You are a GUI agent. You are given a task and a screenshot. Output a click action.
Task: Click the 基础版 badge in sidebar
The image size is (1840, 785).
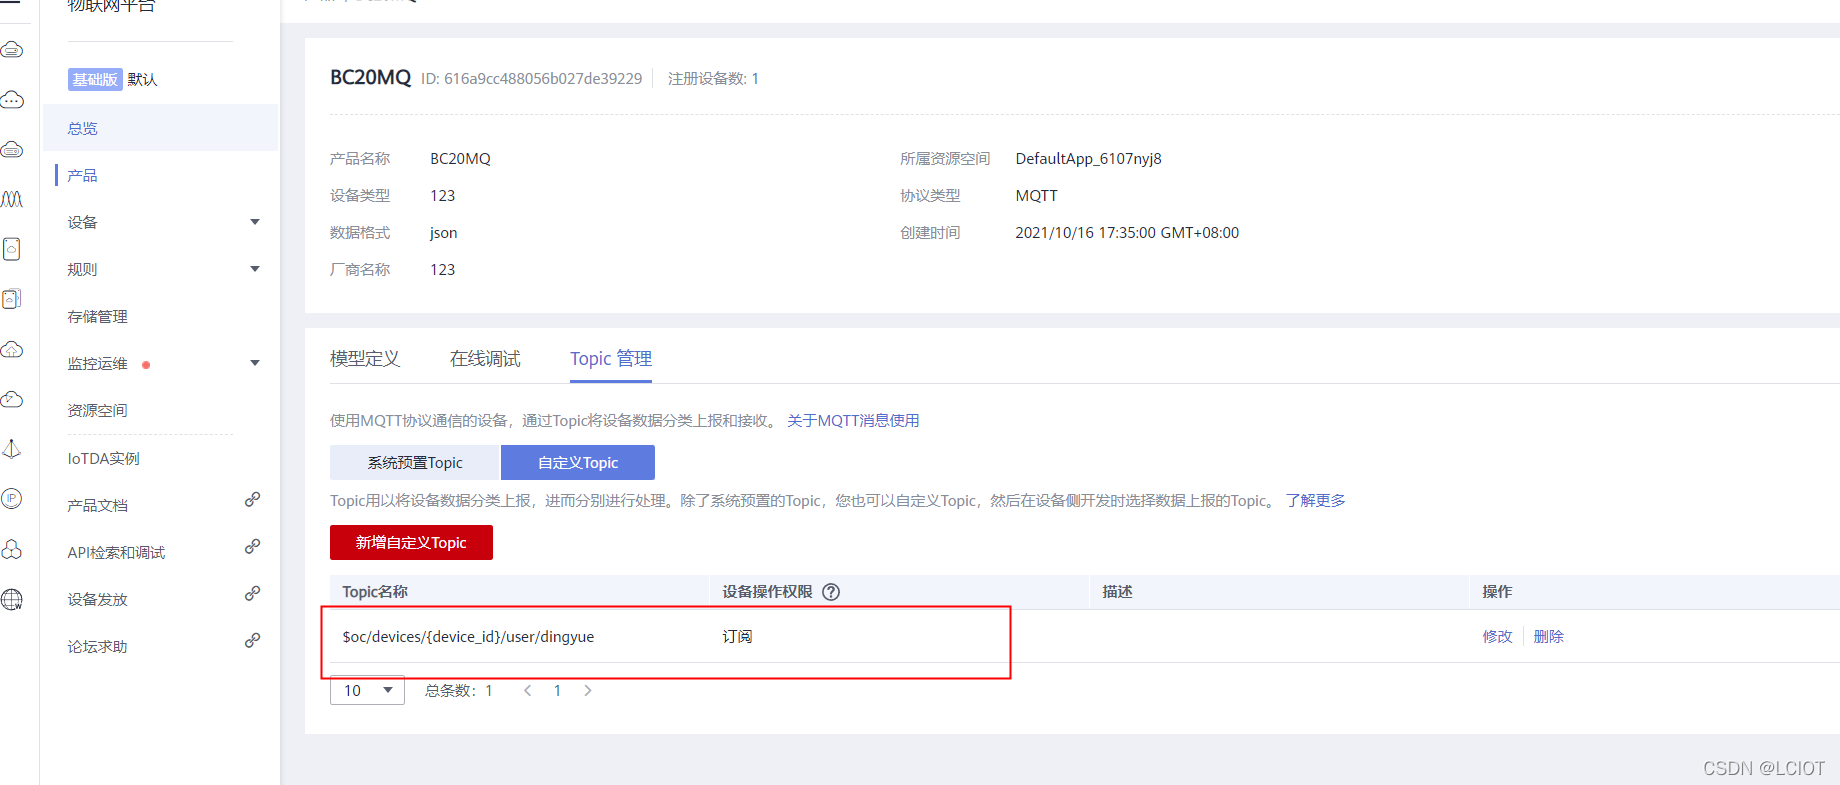[x=95, y=79]
